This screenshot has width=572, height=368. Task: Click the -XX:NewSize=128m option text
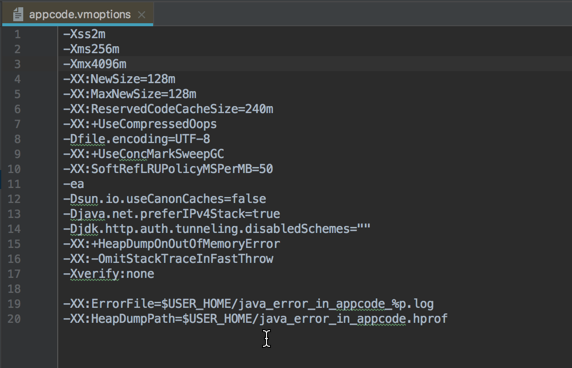tap(119, 79)
